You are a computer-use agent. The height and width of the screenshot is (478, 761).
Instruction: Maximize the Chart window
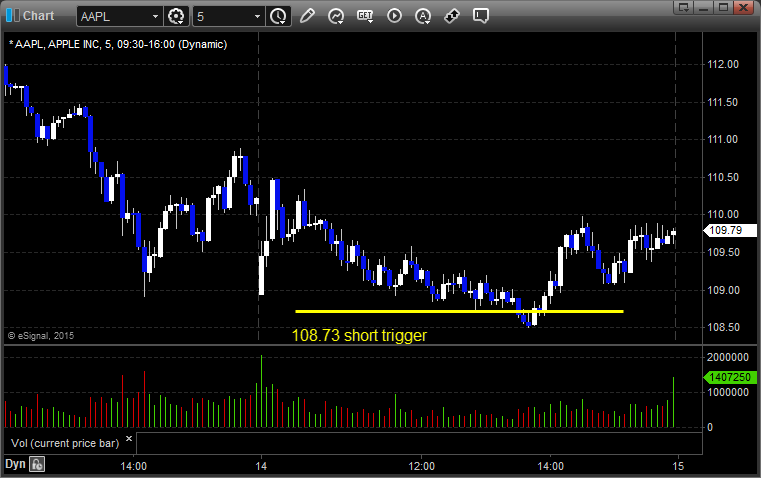click(x=723, y=7)
